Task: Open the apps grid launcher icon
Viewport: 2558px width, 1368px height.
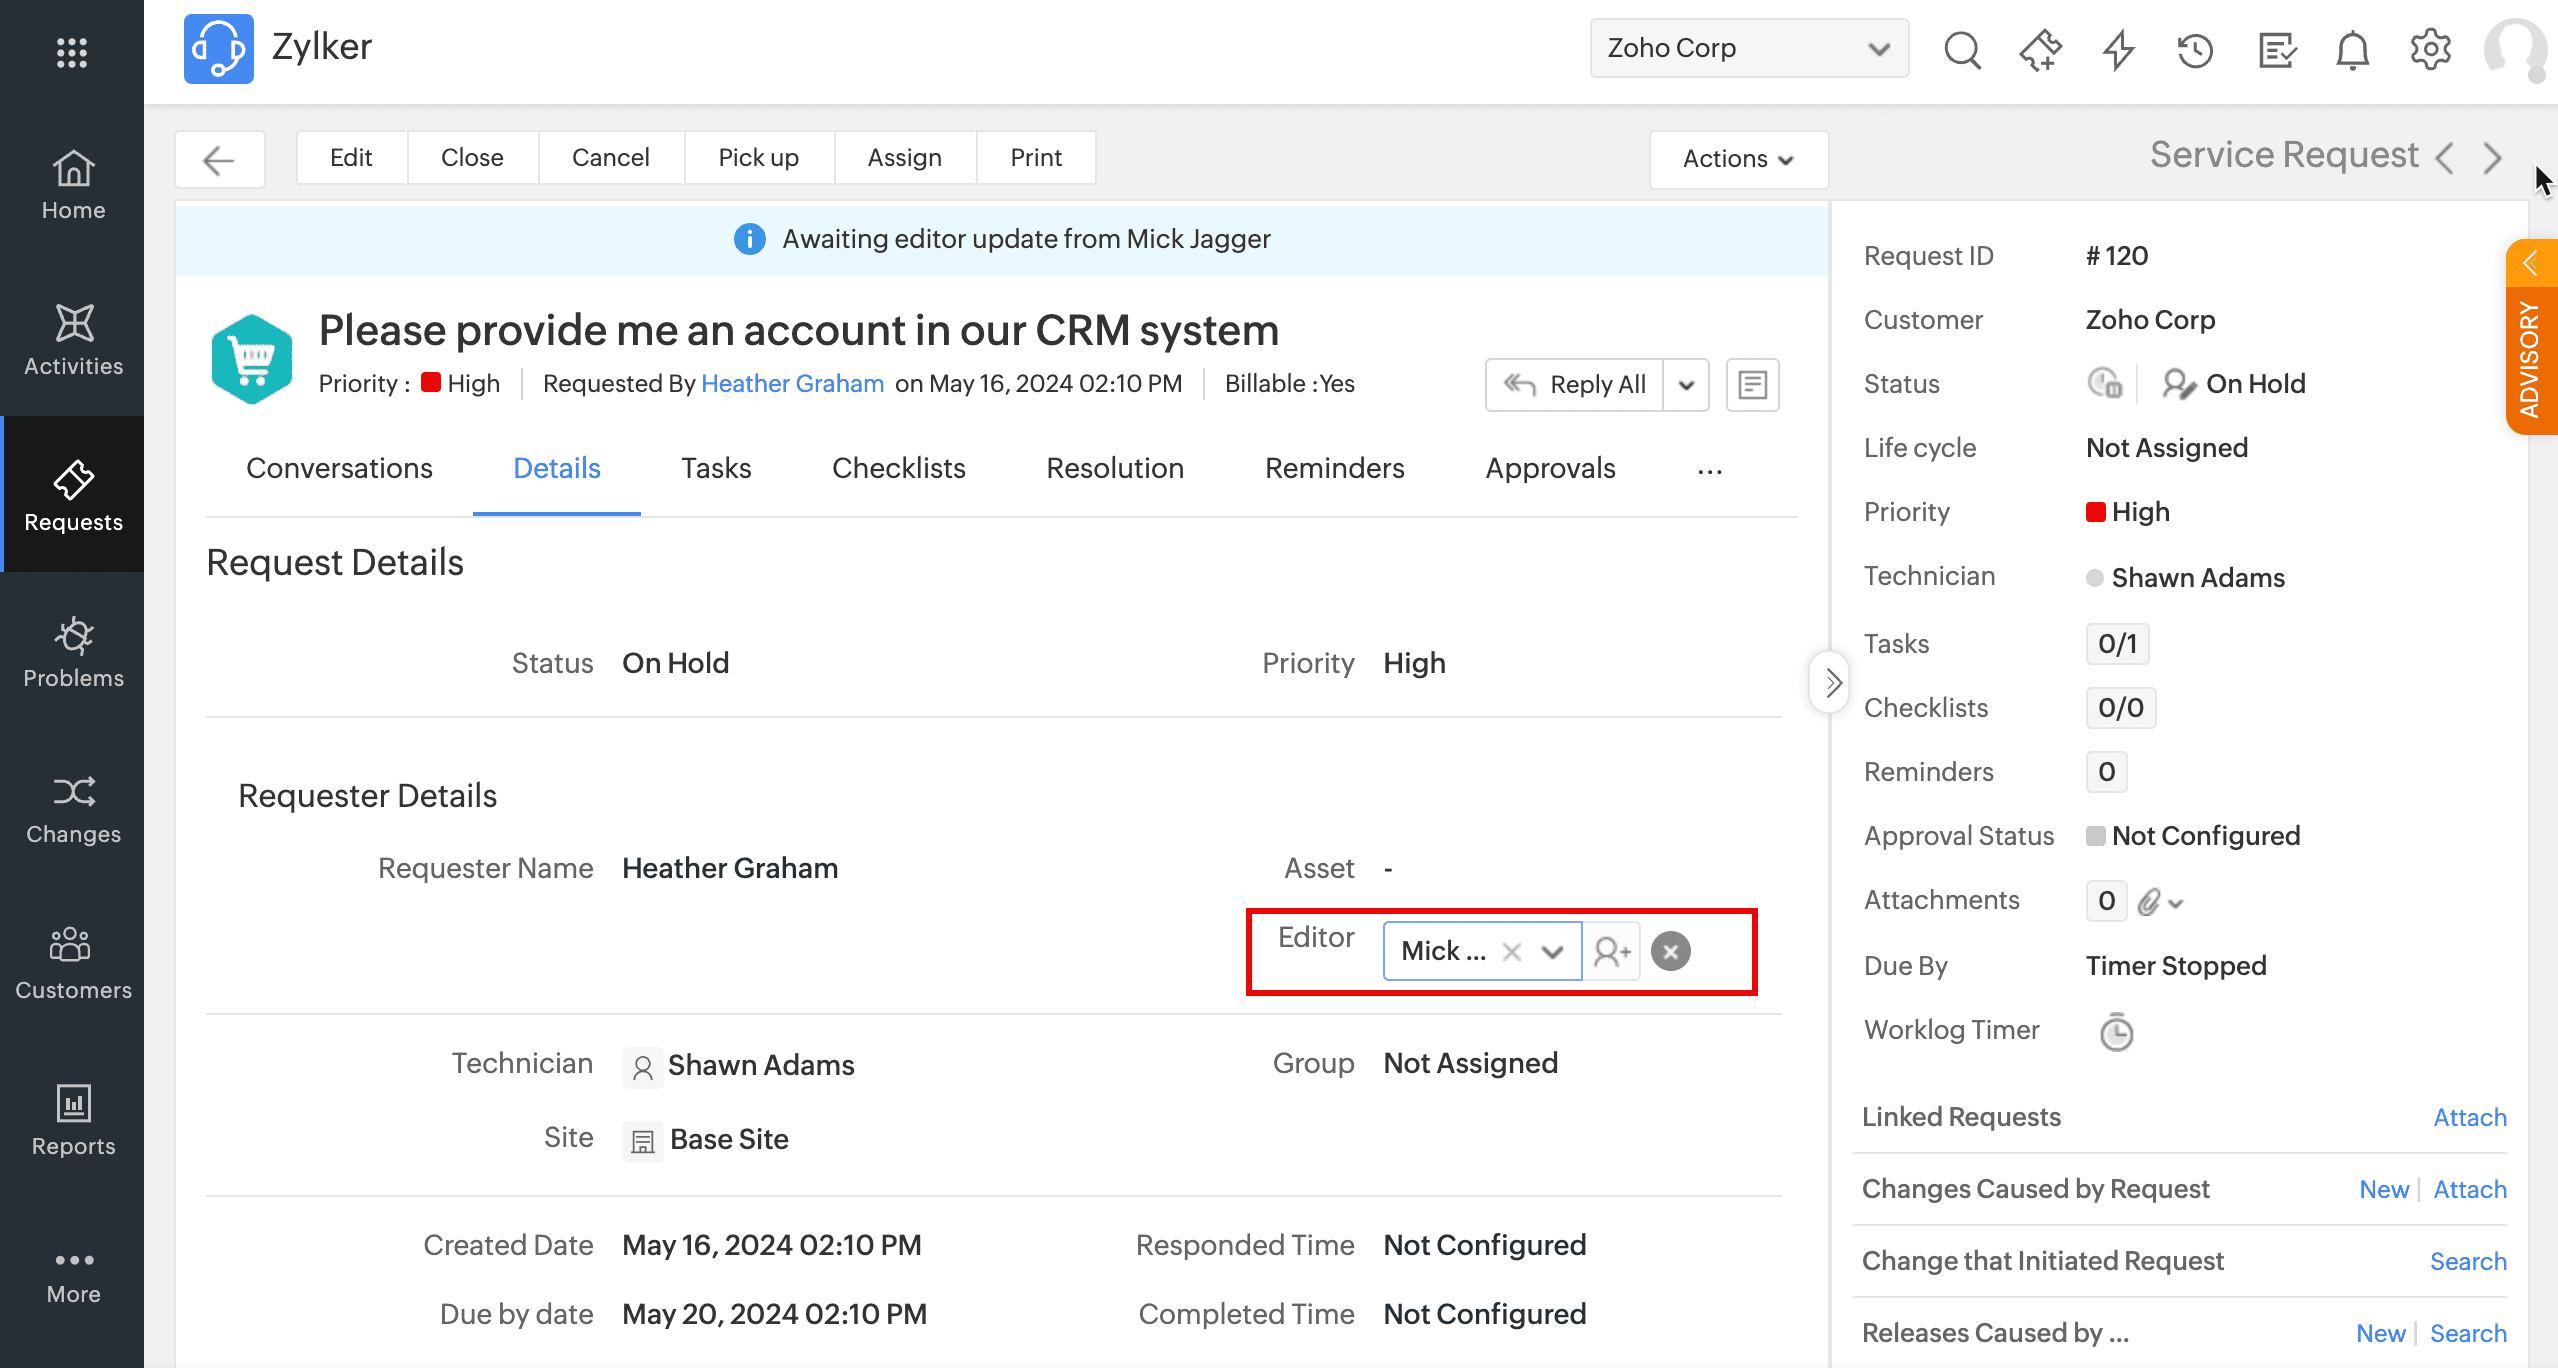Action: coord(72,52)
